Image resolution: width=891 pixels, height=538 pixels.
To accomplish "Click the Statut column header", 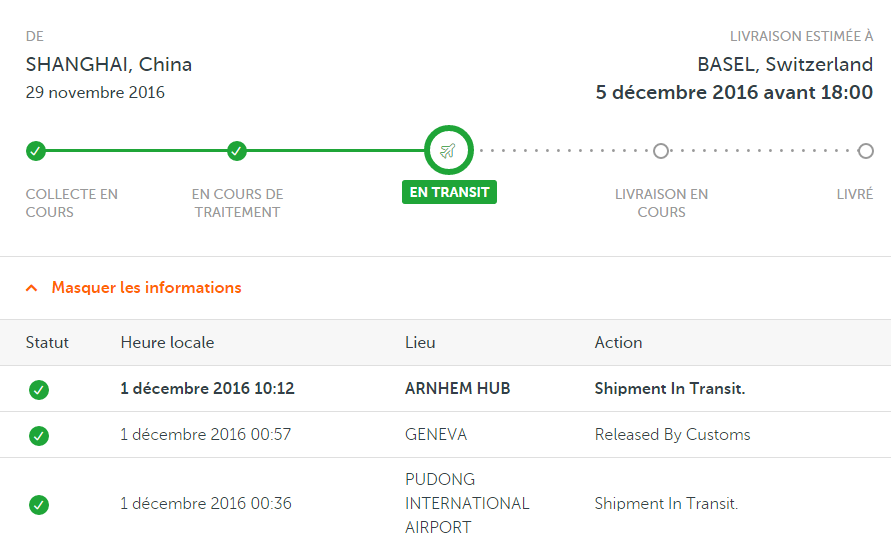I will (x=47, y=343).
